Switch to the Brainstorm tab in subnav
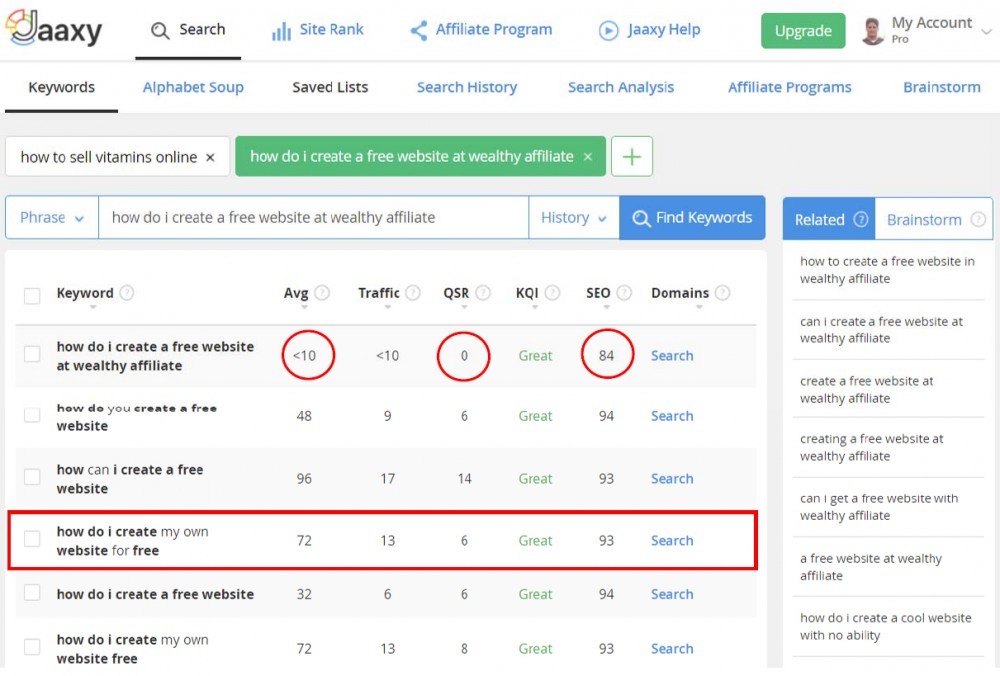 click(x=942, y=87)
